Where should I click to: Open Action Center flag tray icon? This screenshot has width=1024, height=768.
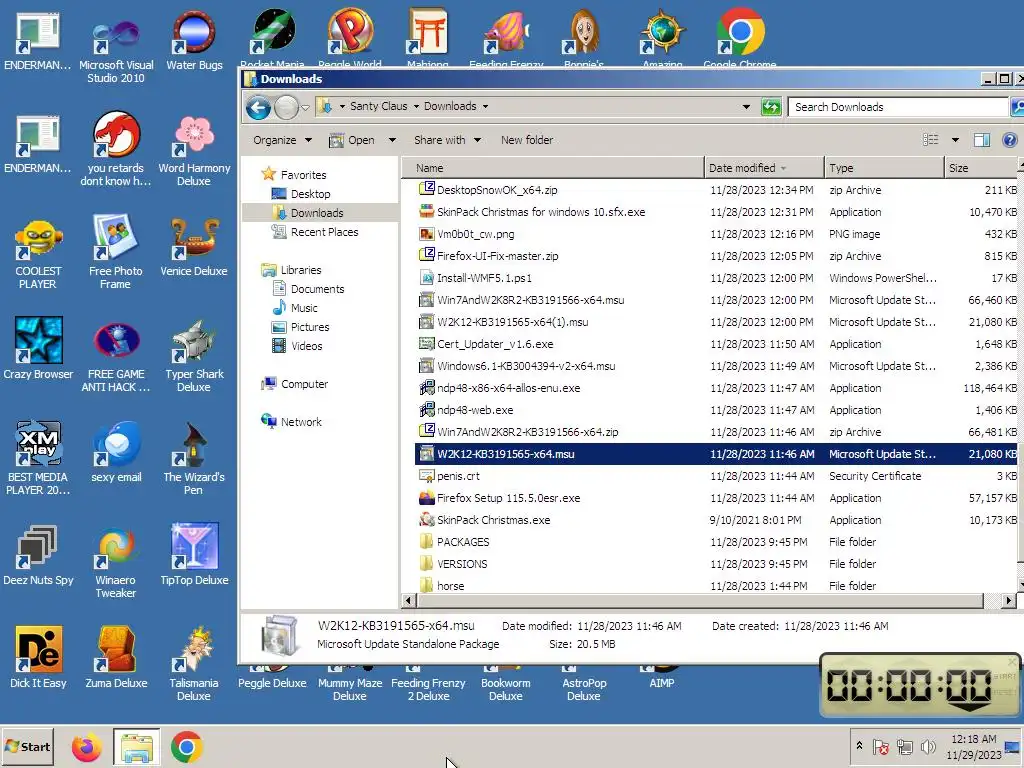coord(880,746)
